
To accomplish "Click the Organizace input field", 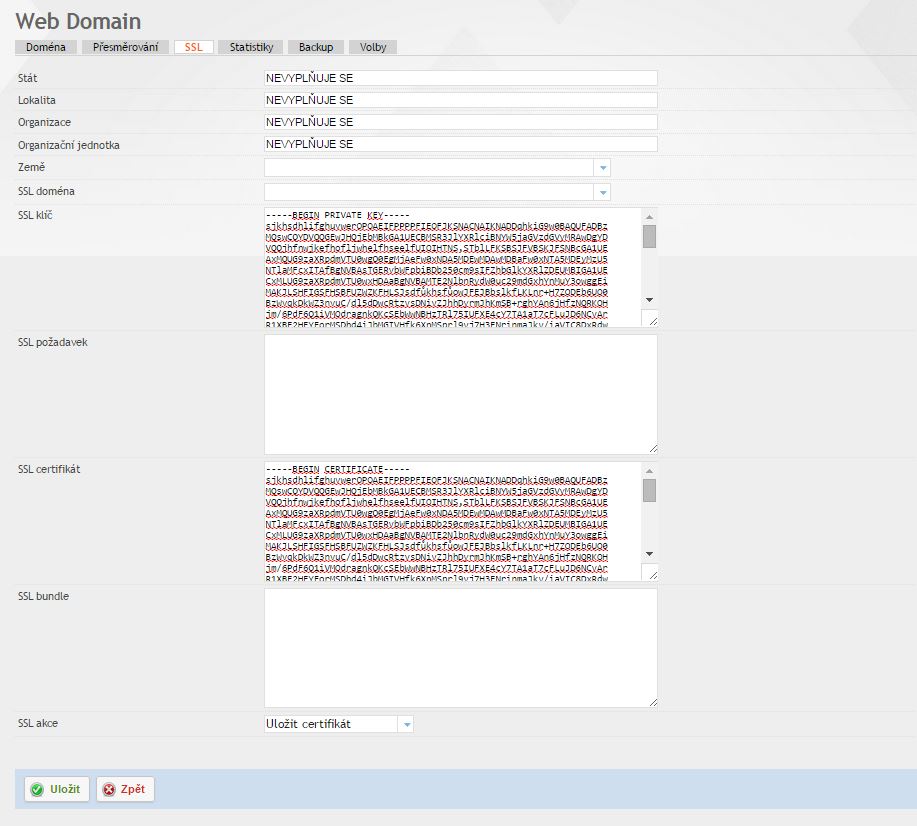I will (x=460, y=122).
